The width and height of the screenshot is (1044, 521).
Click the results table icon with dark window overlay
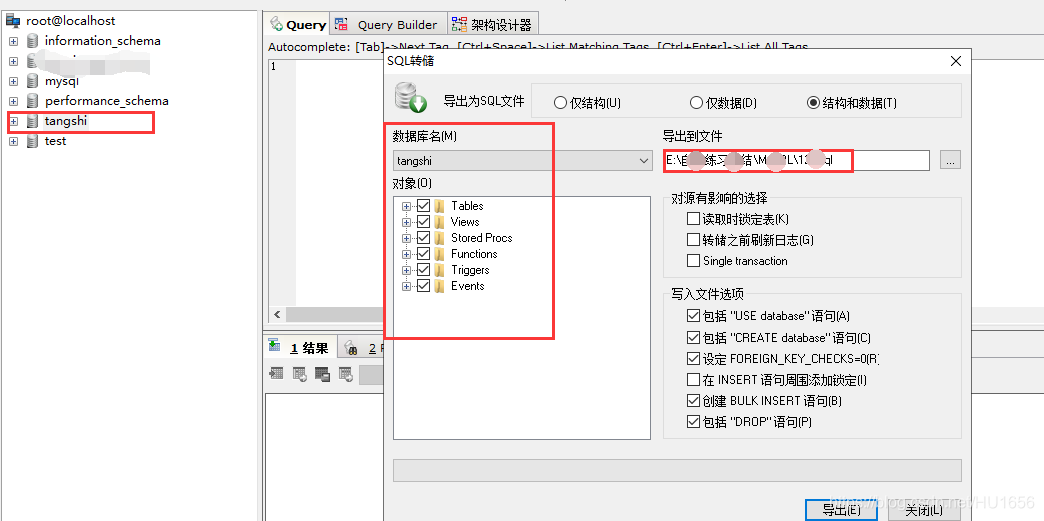click(322, 374)
